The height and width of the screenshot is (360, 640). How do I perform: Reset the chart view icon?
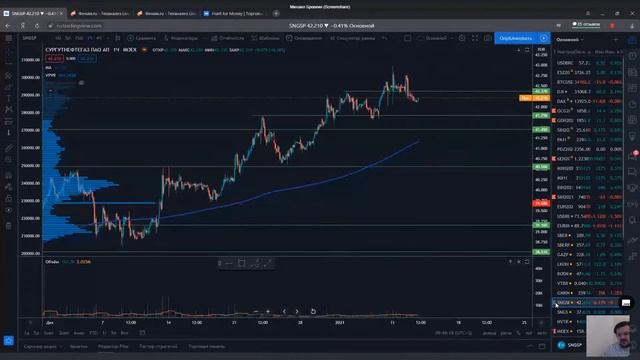[313, 311]
